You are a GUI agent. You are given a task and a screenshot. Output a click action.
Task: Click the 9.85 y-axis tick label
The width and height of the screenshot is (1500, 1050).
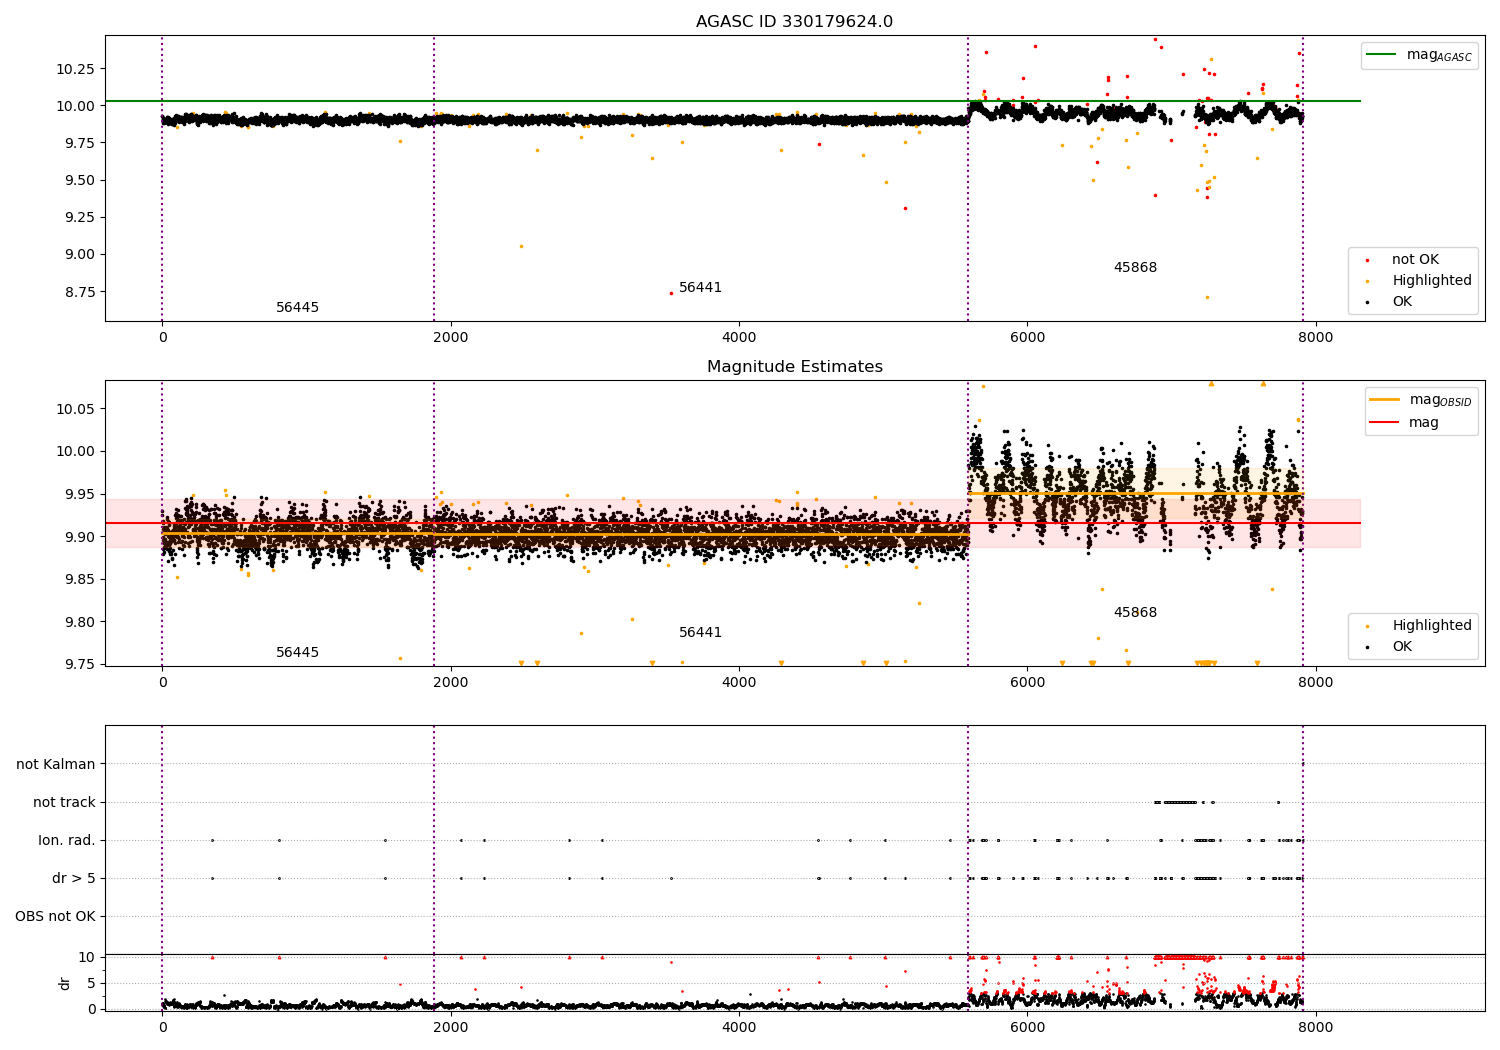80,580
